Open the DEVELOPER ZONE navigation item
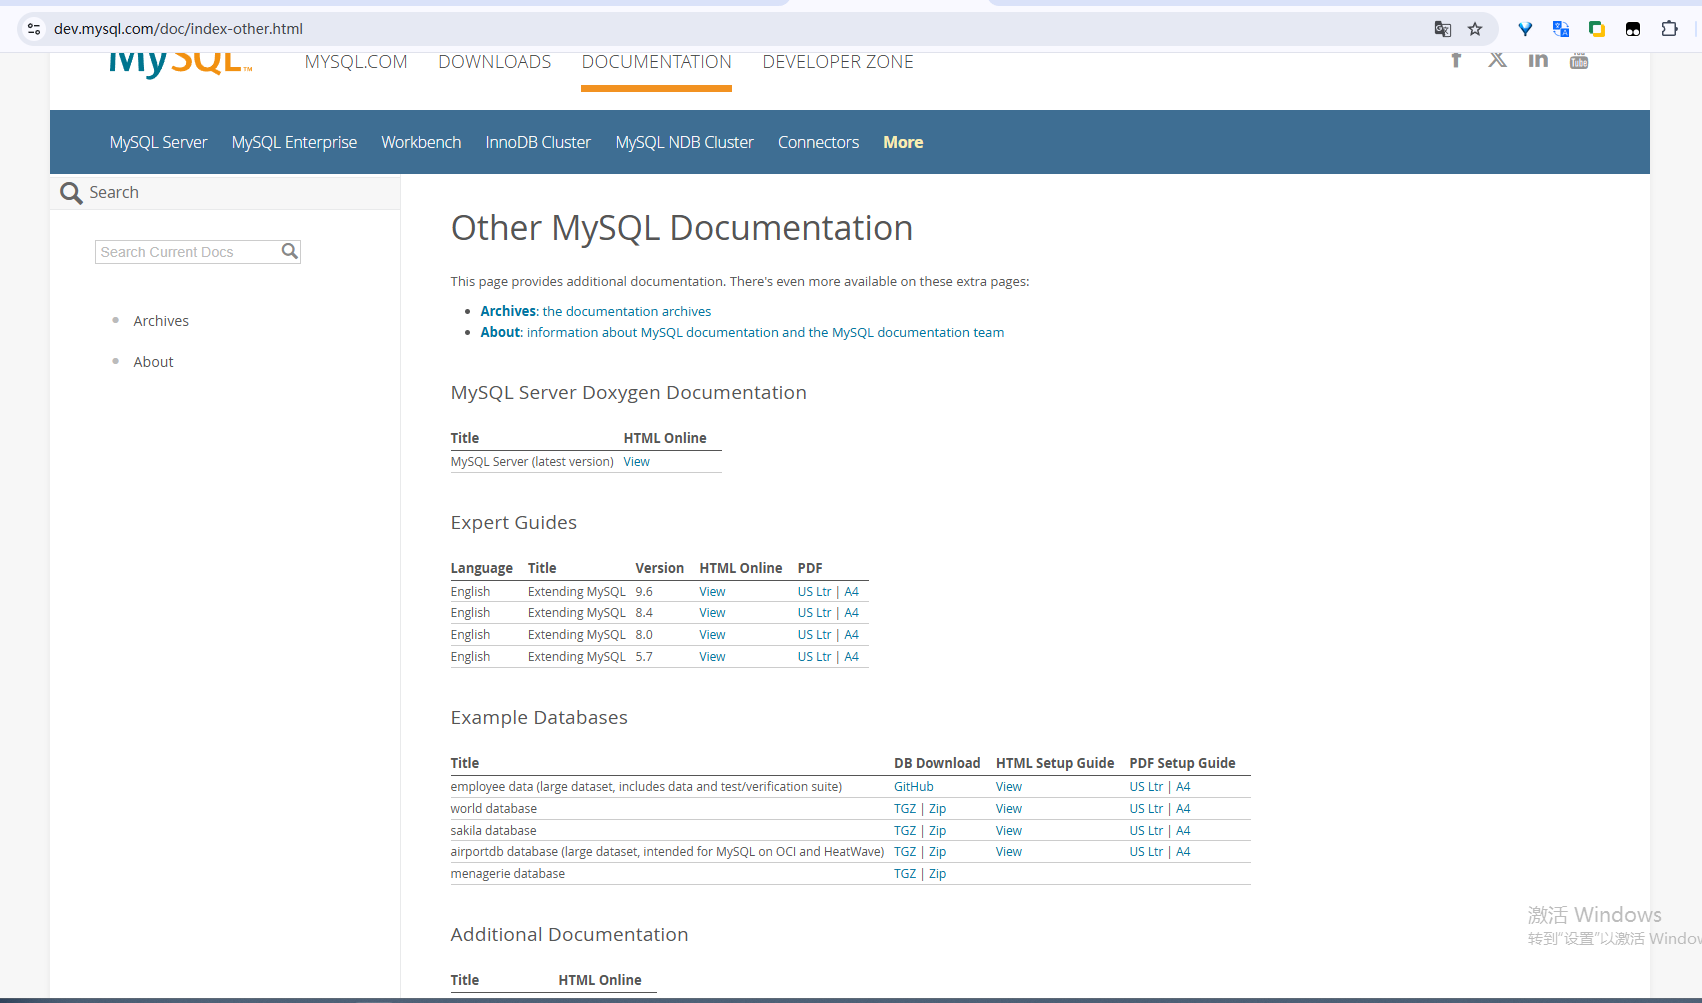Image resolution: width=1702 pixels, height=1003 pixels. 838,62
